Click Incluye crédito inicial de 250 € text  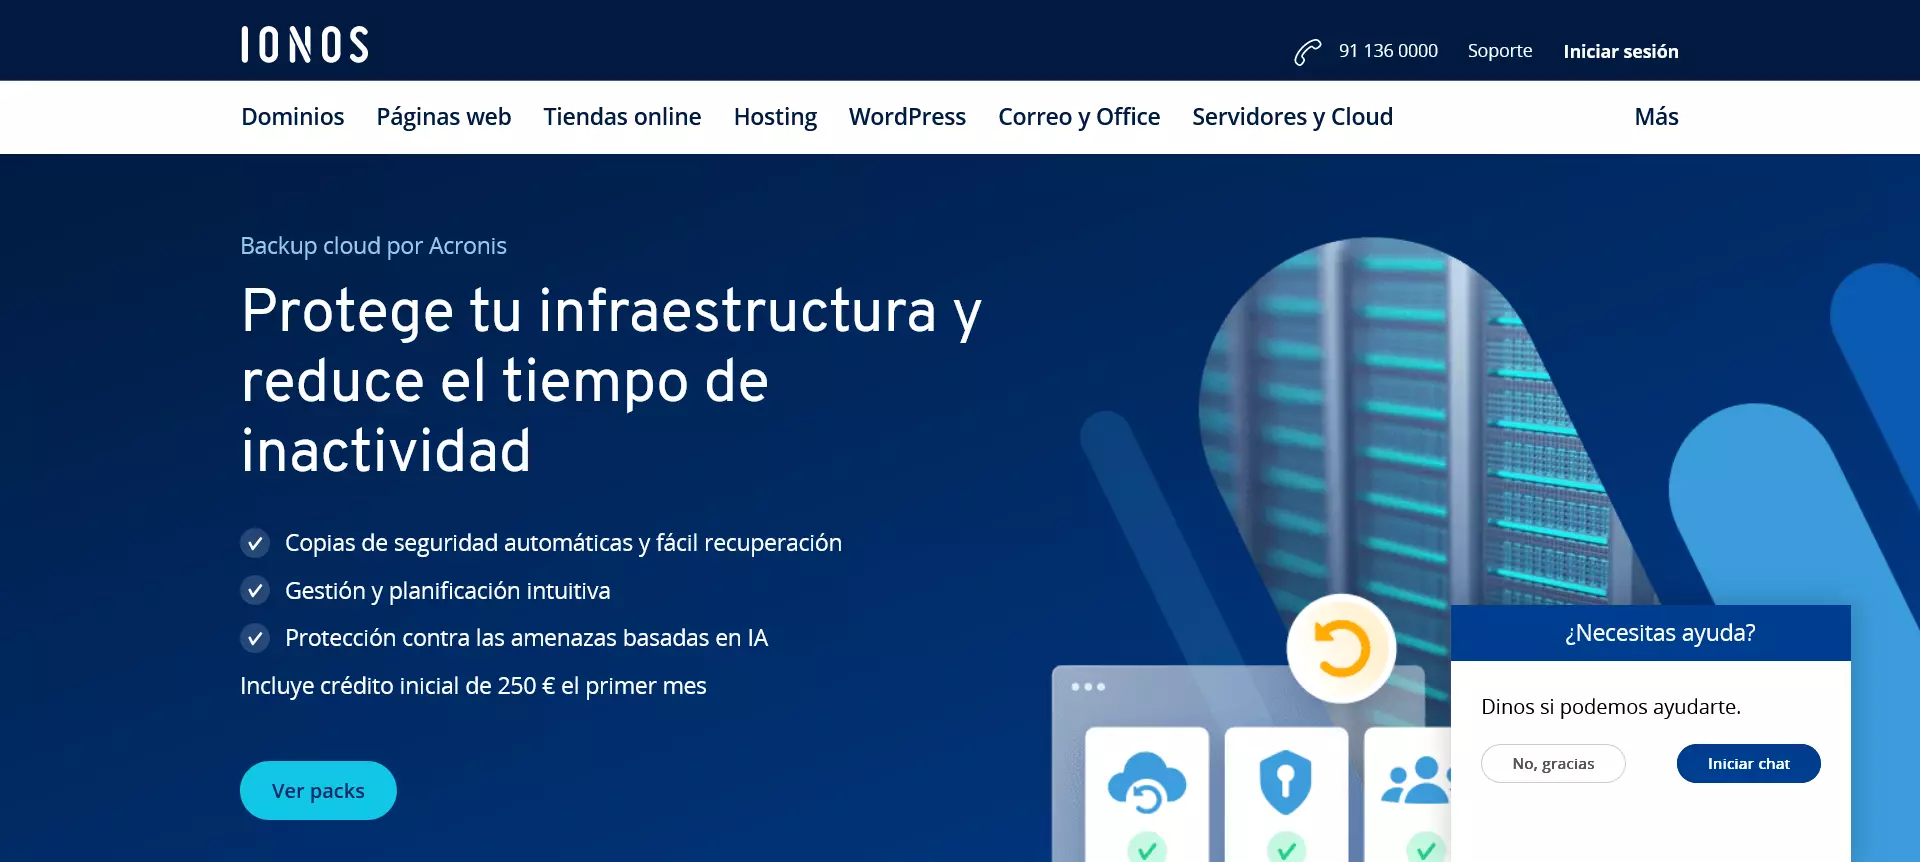pyautogui.click(x=473, y=686)
